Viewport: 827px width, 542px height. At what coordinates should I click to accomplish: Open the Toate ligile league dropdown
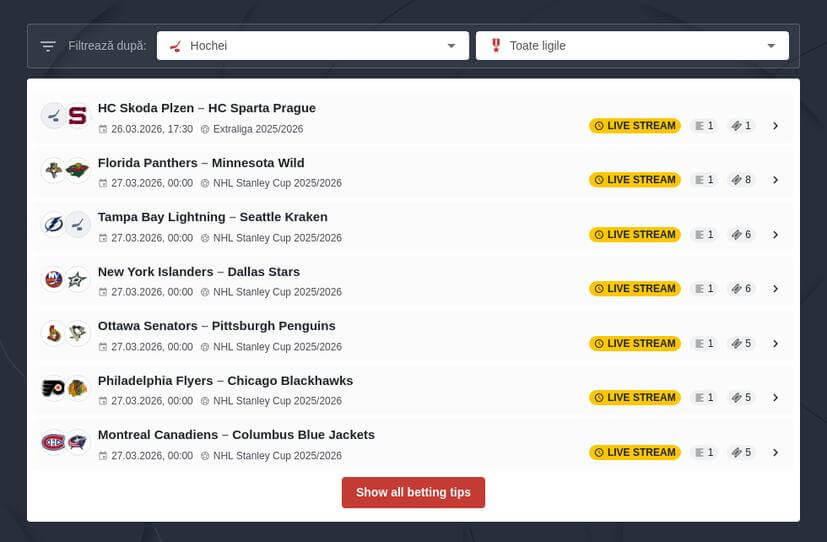pos(632,46)
